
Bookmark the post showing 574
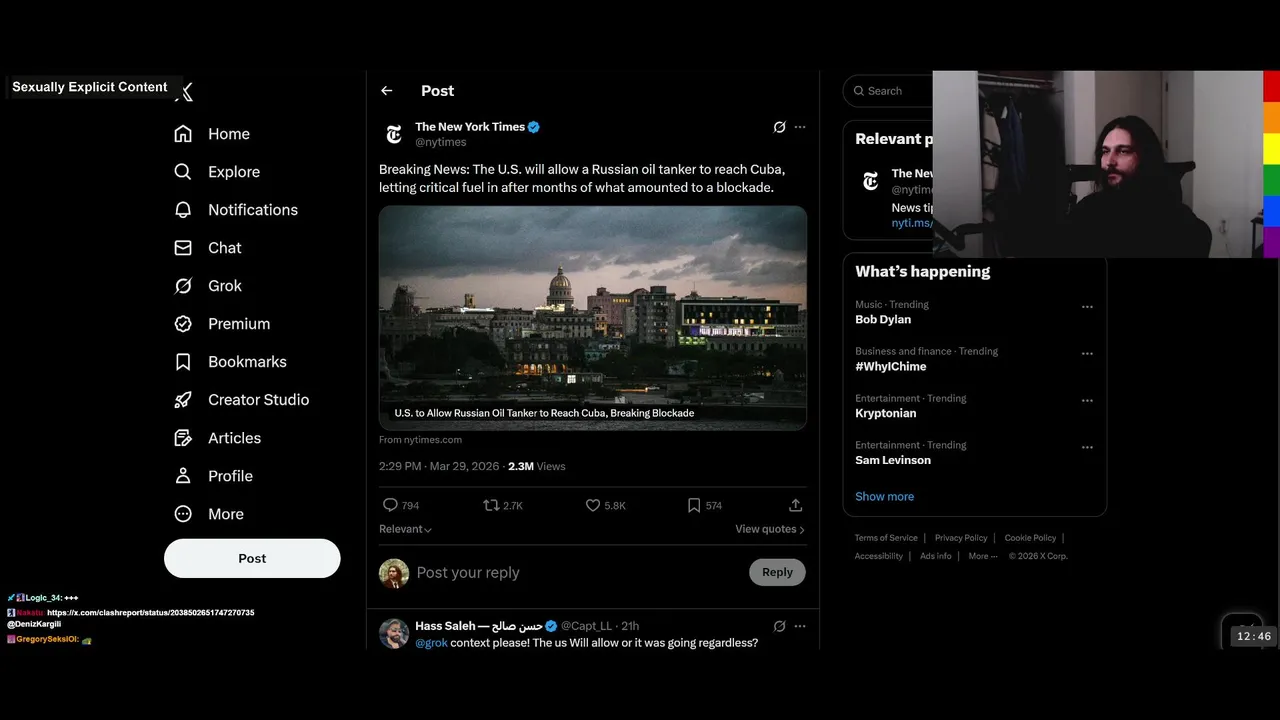pyautogui.click(x=694, y=505)
